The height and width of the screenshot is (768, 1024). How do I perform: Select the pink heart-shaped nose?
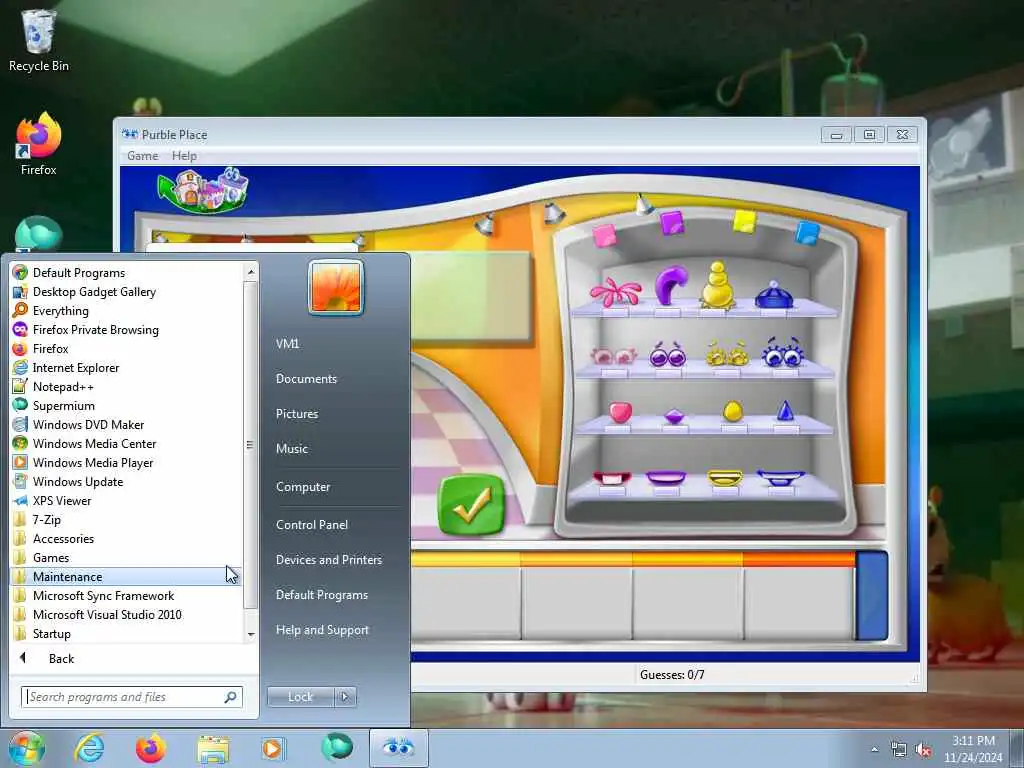coord(620,413)
